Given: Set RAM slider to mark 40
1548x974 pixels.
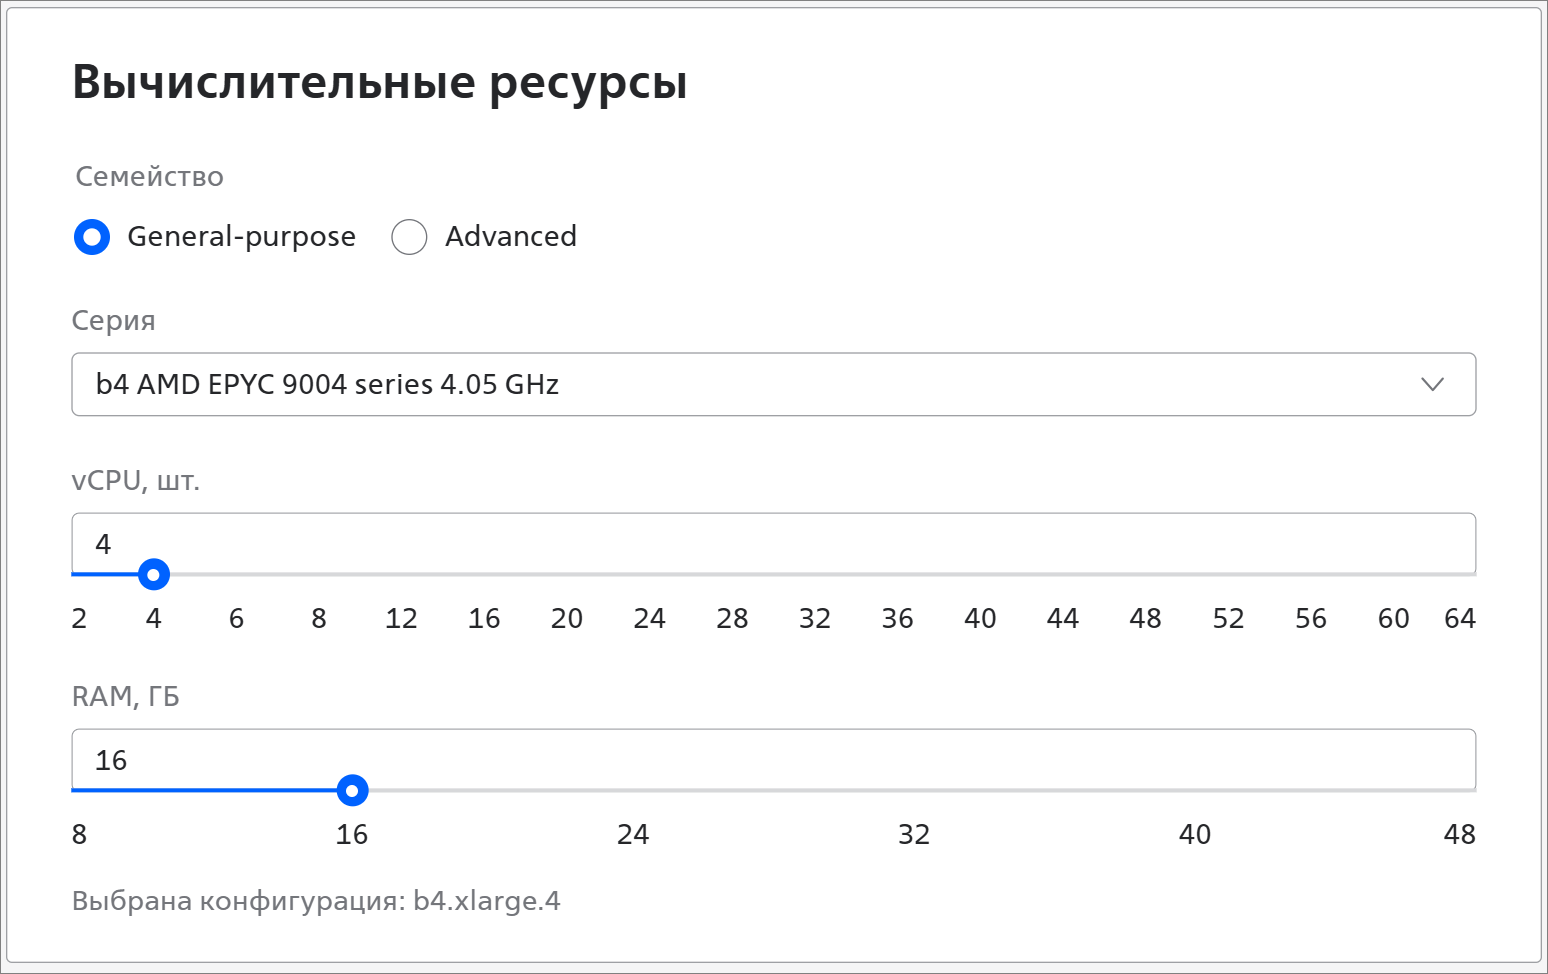Looking at the screenshot, I should click(1195, 834).
